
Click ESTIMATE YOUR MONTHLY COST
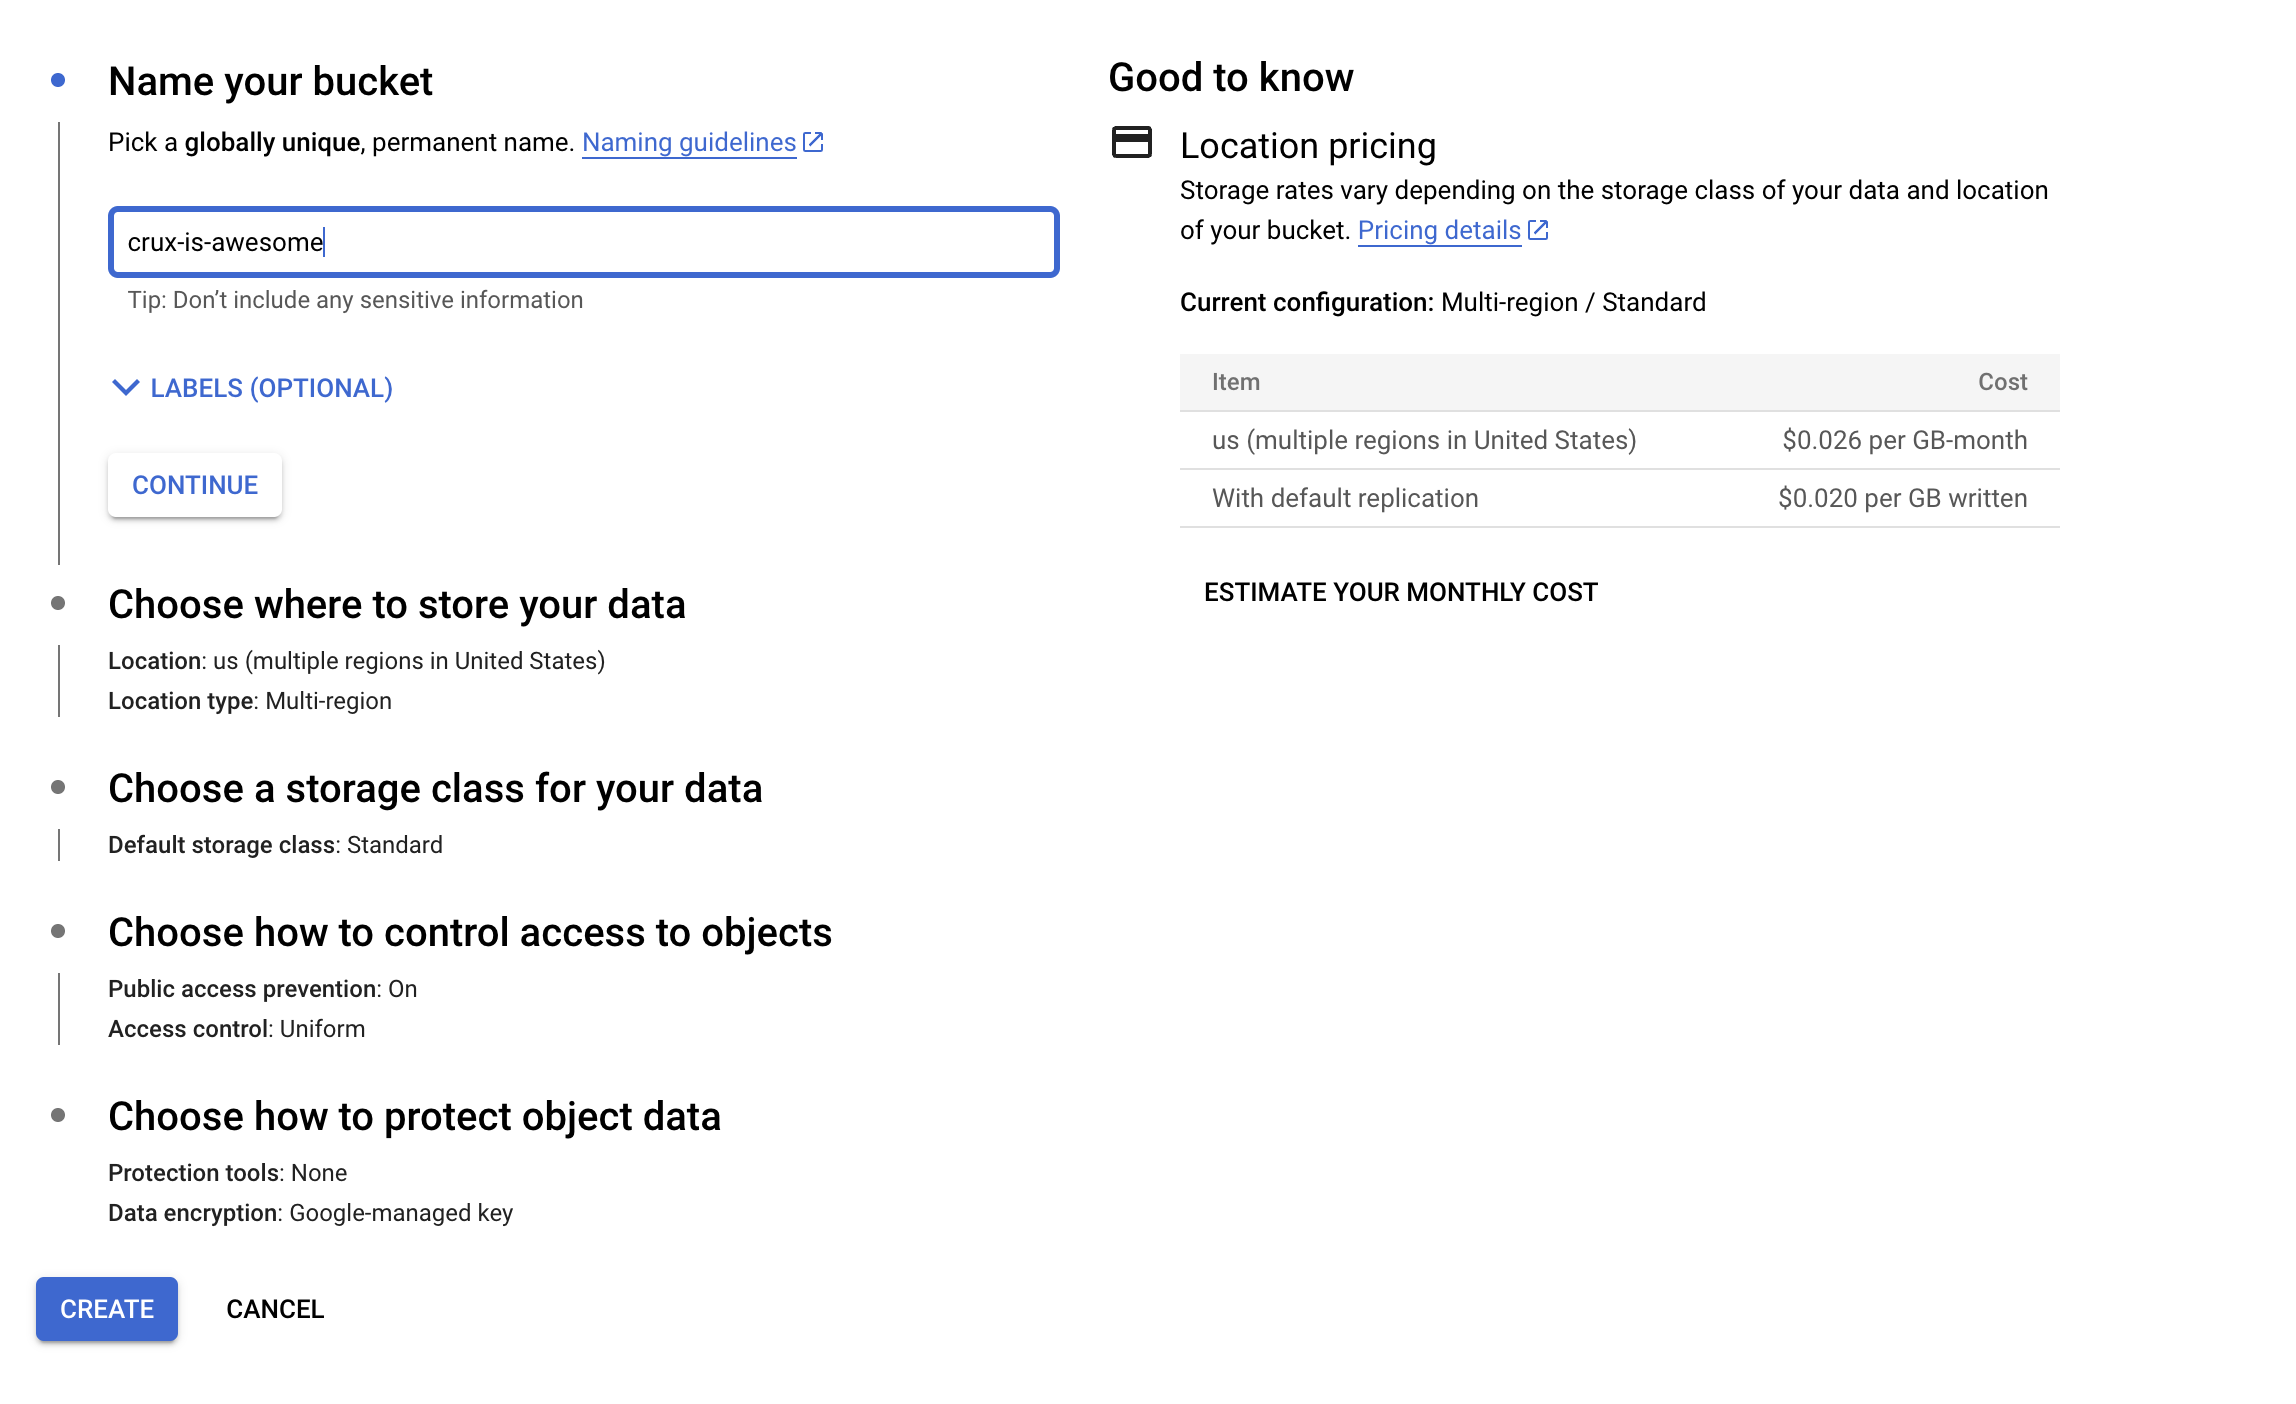pyautogui.click(x=1400, y=592)
